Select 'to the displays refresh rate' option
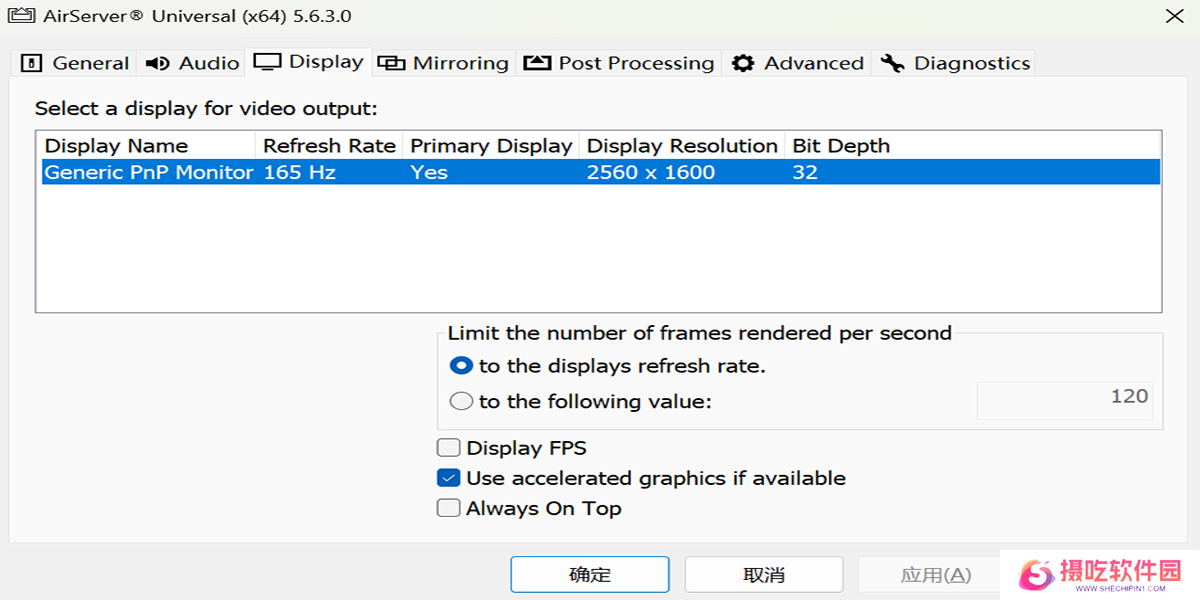The image size is (1200, 600). point(461,366)
